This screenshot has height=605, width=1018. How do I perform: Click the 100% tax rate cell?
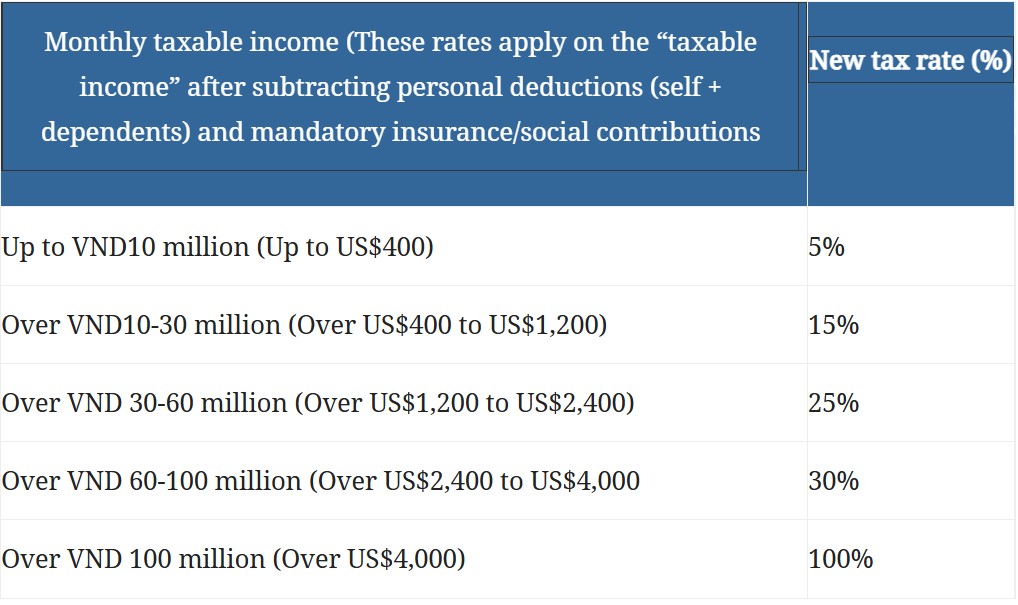click(x=840, y=559)
